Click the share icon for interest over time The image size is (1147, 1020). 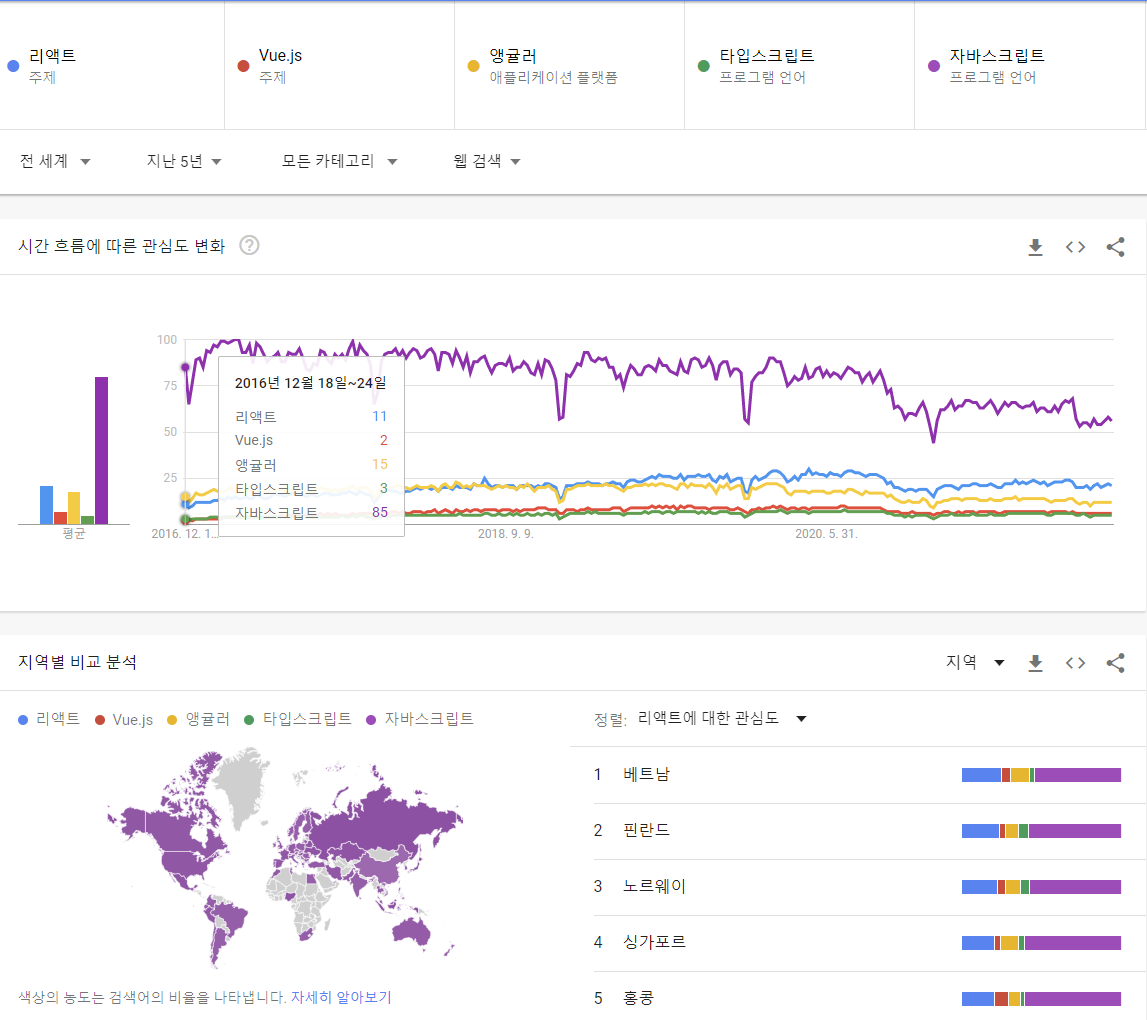pos(1116,246)
